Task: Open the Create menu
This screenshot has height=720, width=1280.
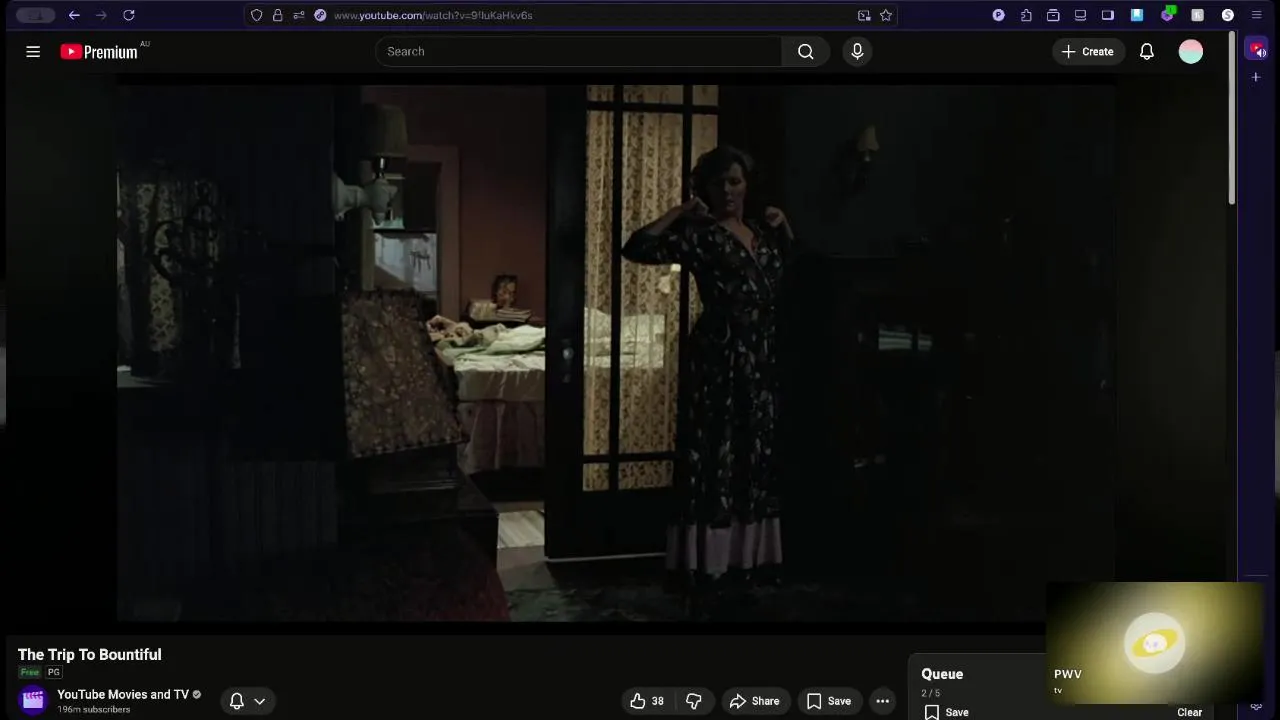Action: 1088,52
